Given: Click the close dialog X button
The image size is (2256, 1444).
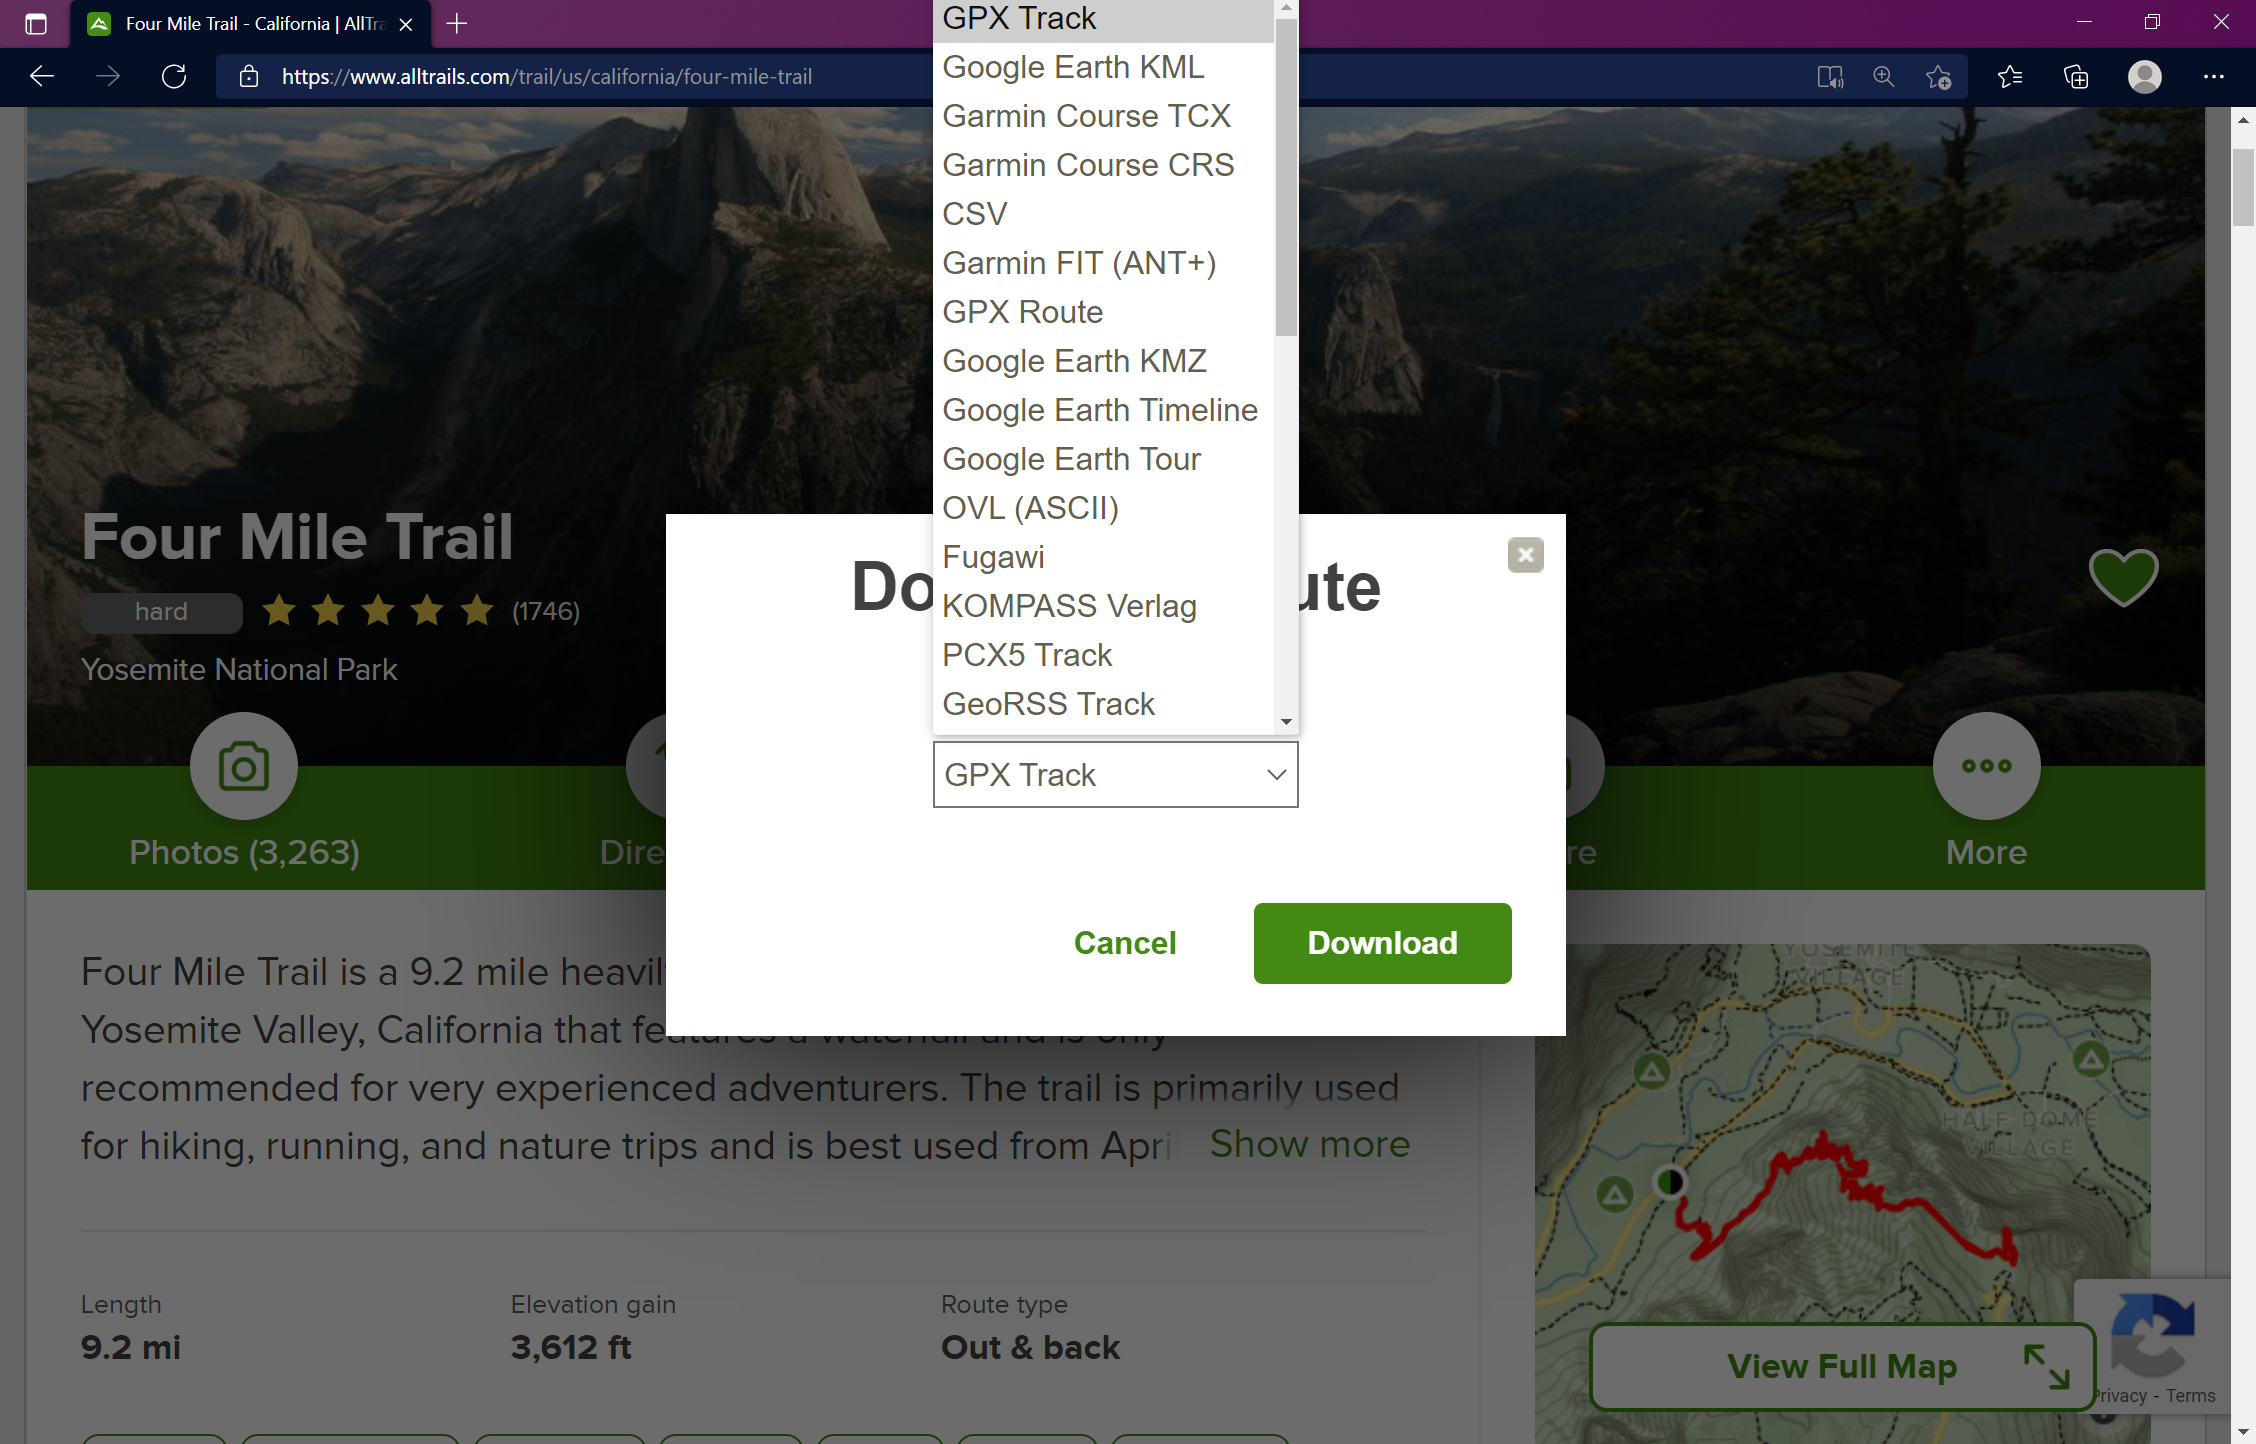Looking at the screenshot, I should pos(1524,554).
